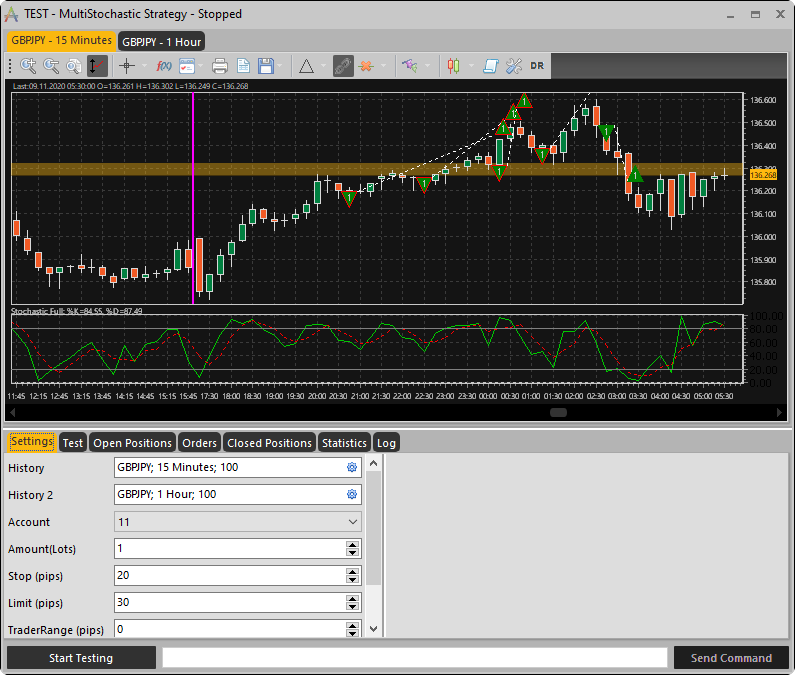The image size is (795, 675).
Task: Open dropdown beside orange X icon
Action: (383, 65)
